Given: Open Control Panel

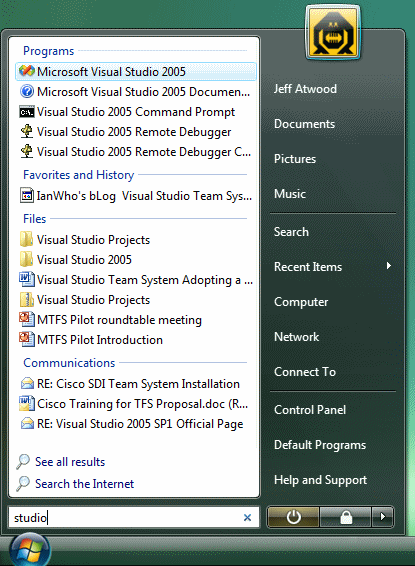Looking at the screenshot, I should click(310, 410).
